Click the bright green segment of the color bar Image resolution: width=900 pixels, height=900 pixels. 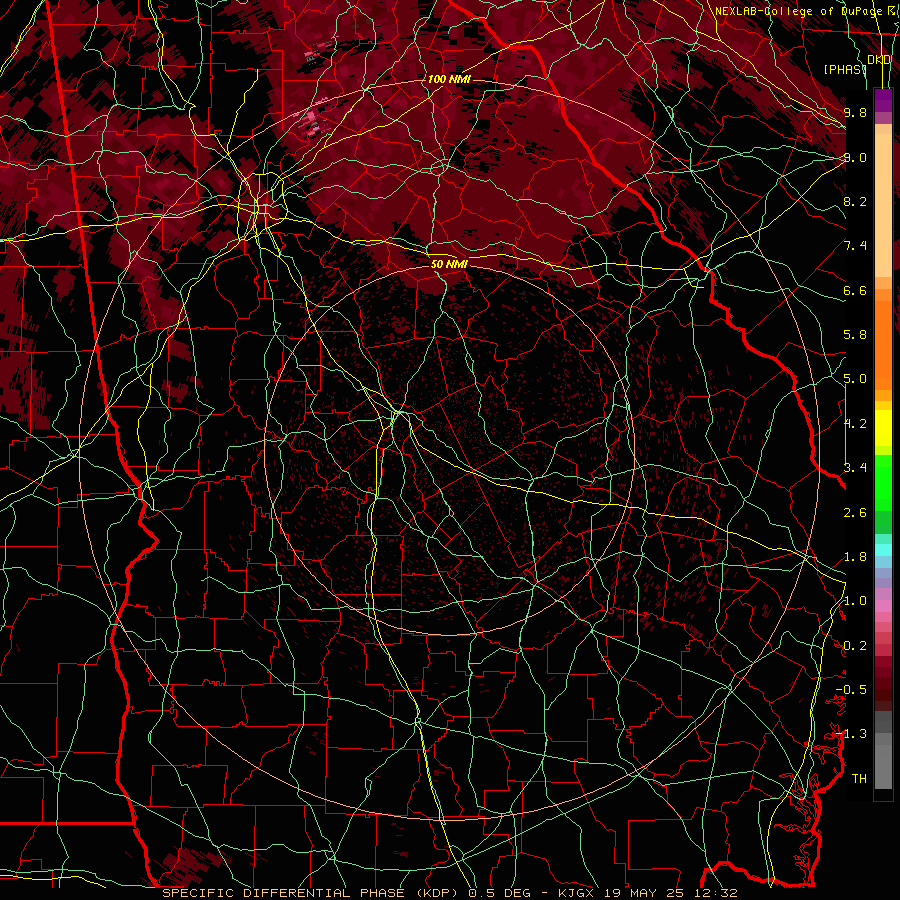[x=883, y=483]
